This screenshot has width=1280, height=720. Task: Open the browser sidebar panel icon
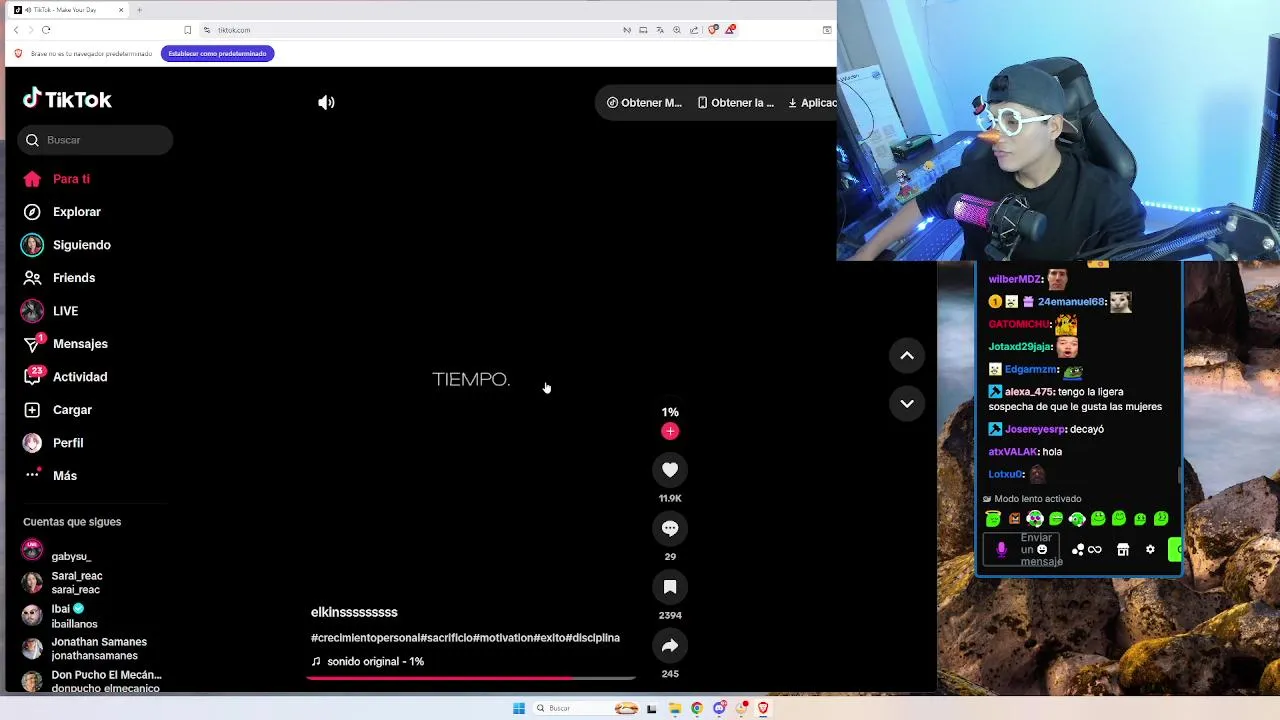(827, 30)
